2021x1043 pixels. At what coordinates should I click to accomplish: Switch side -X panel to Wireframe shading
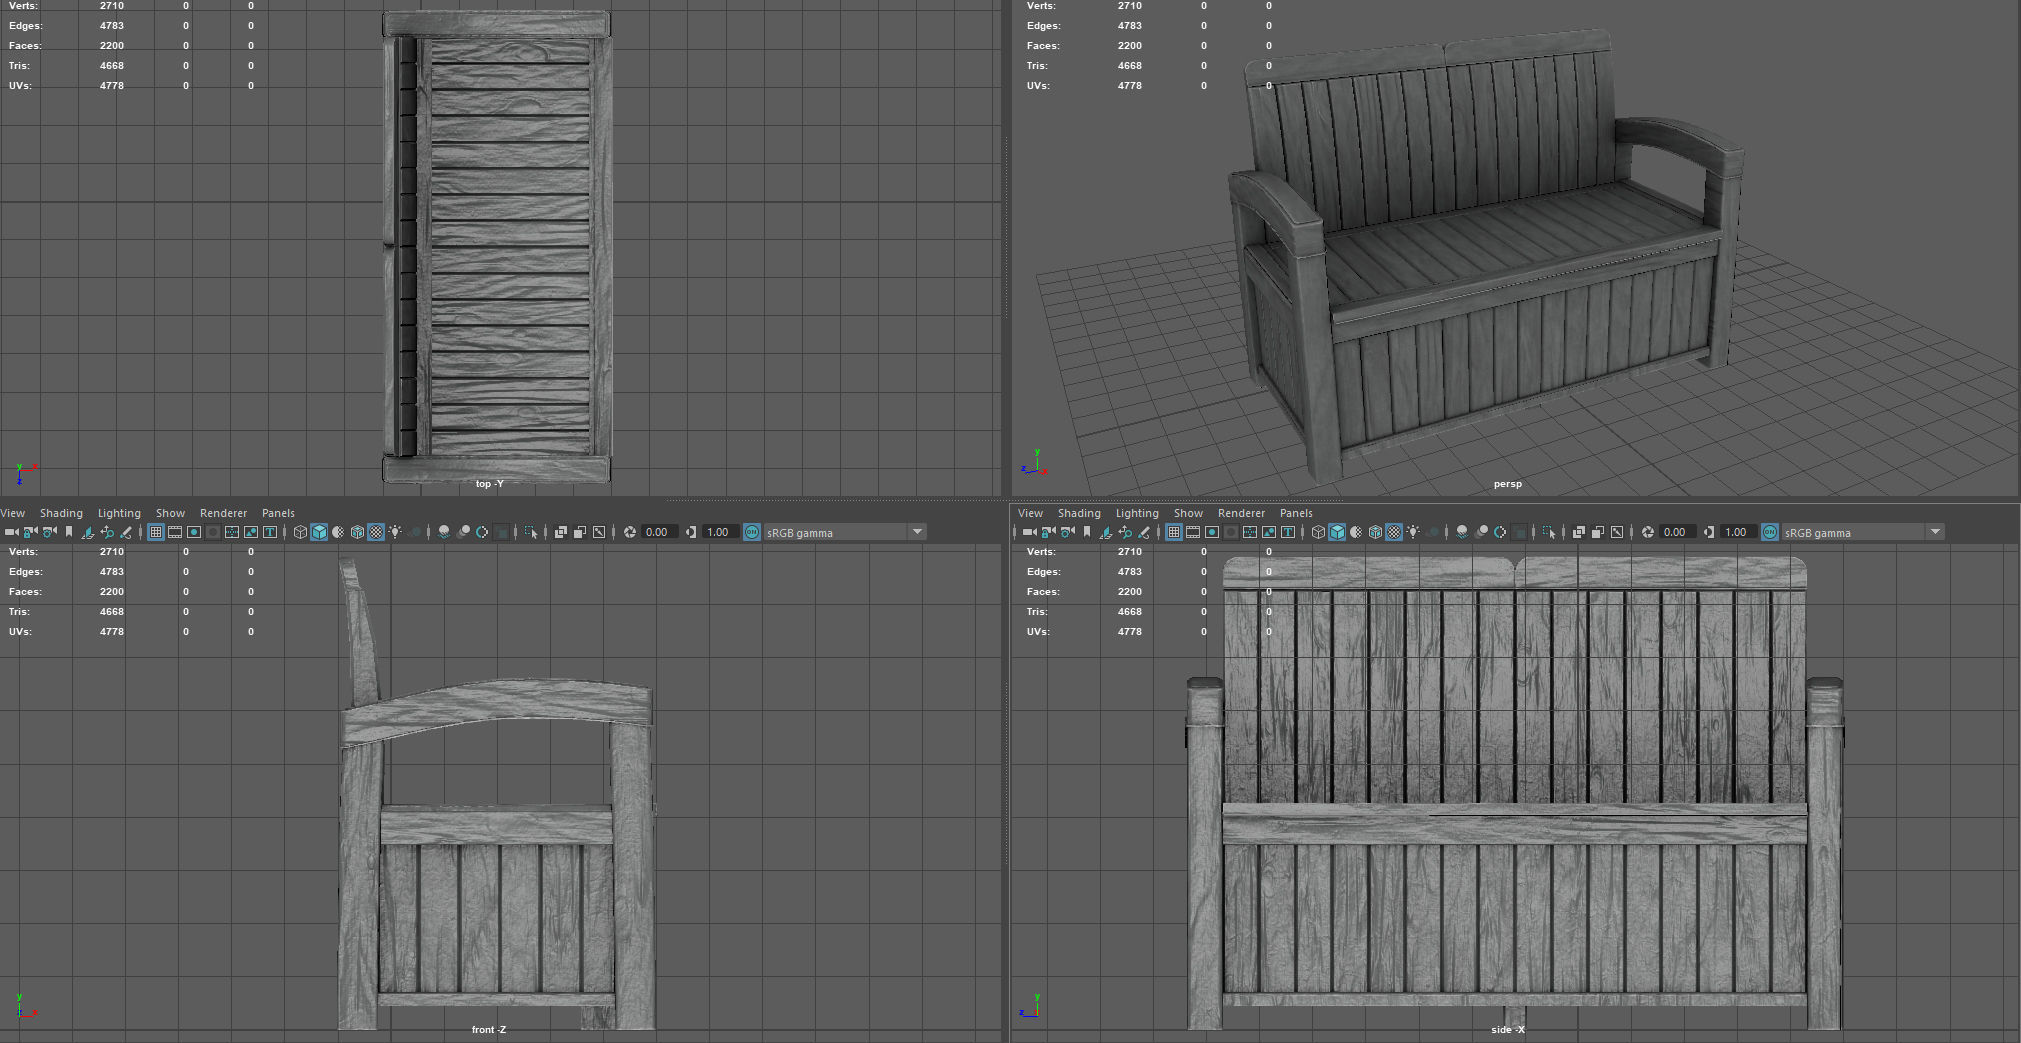[x=1318, y=532]
